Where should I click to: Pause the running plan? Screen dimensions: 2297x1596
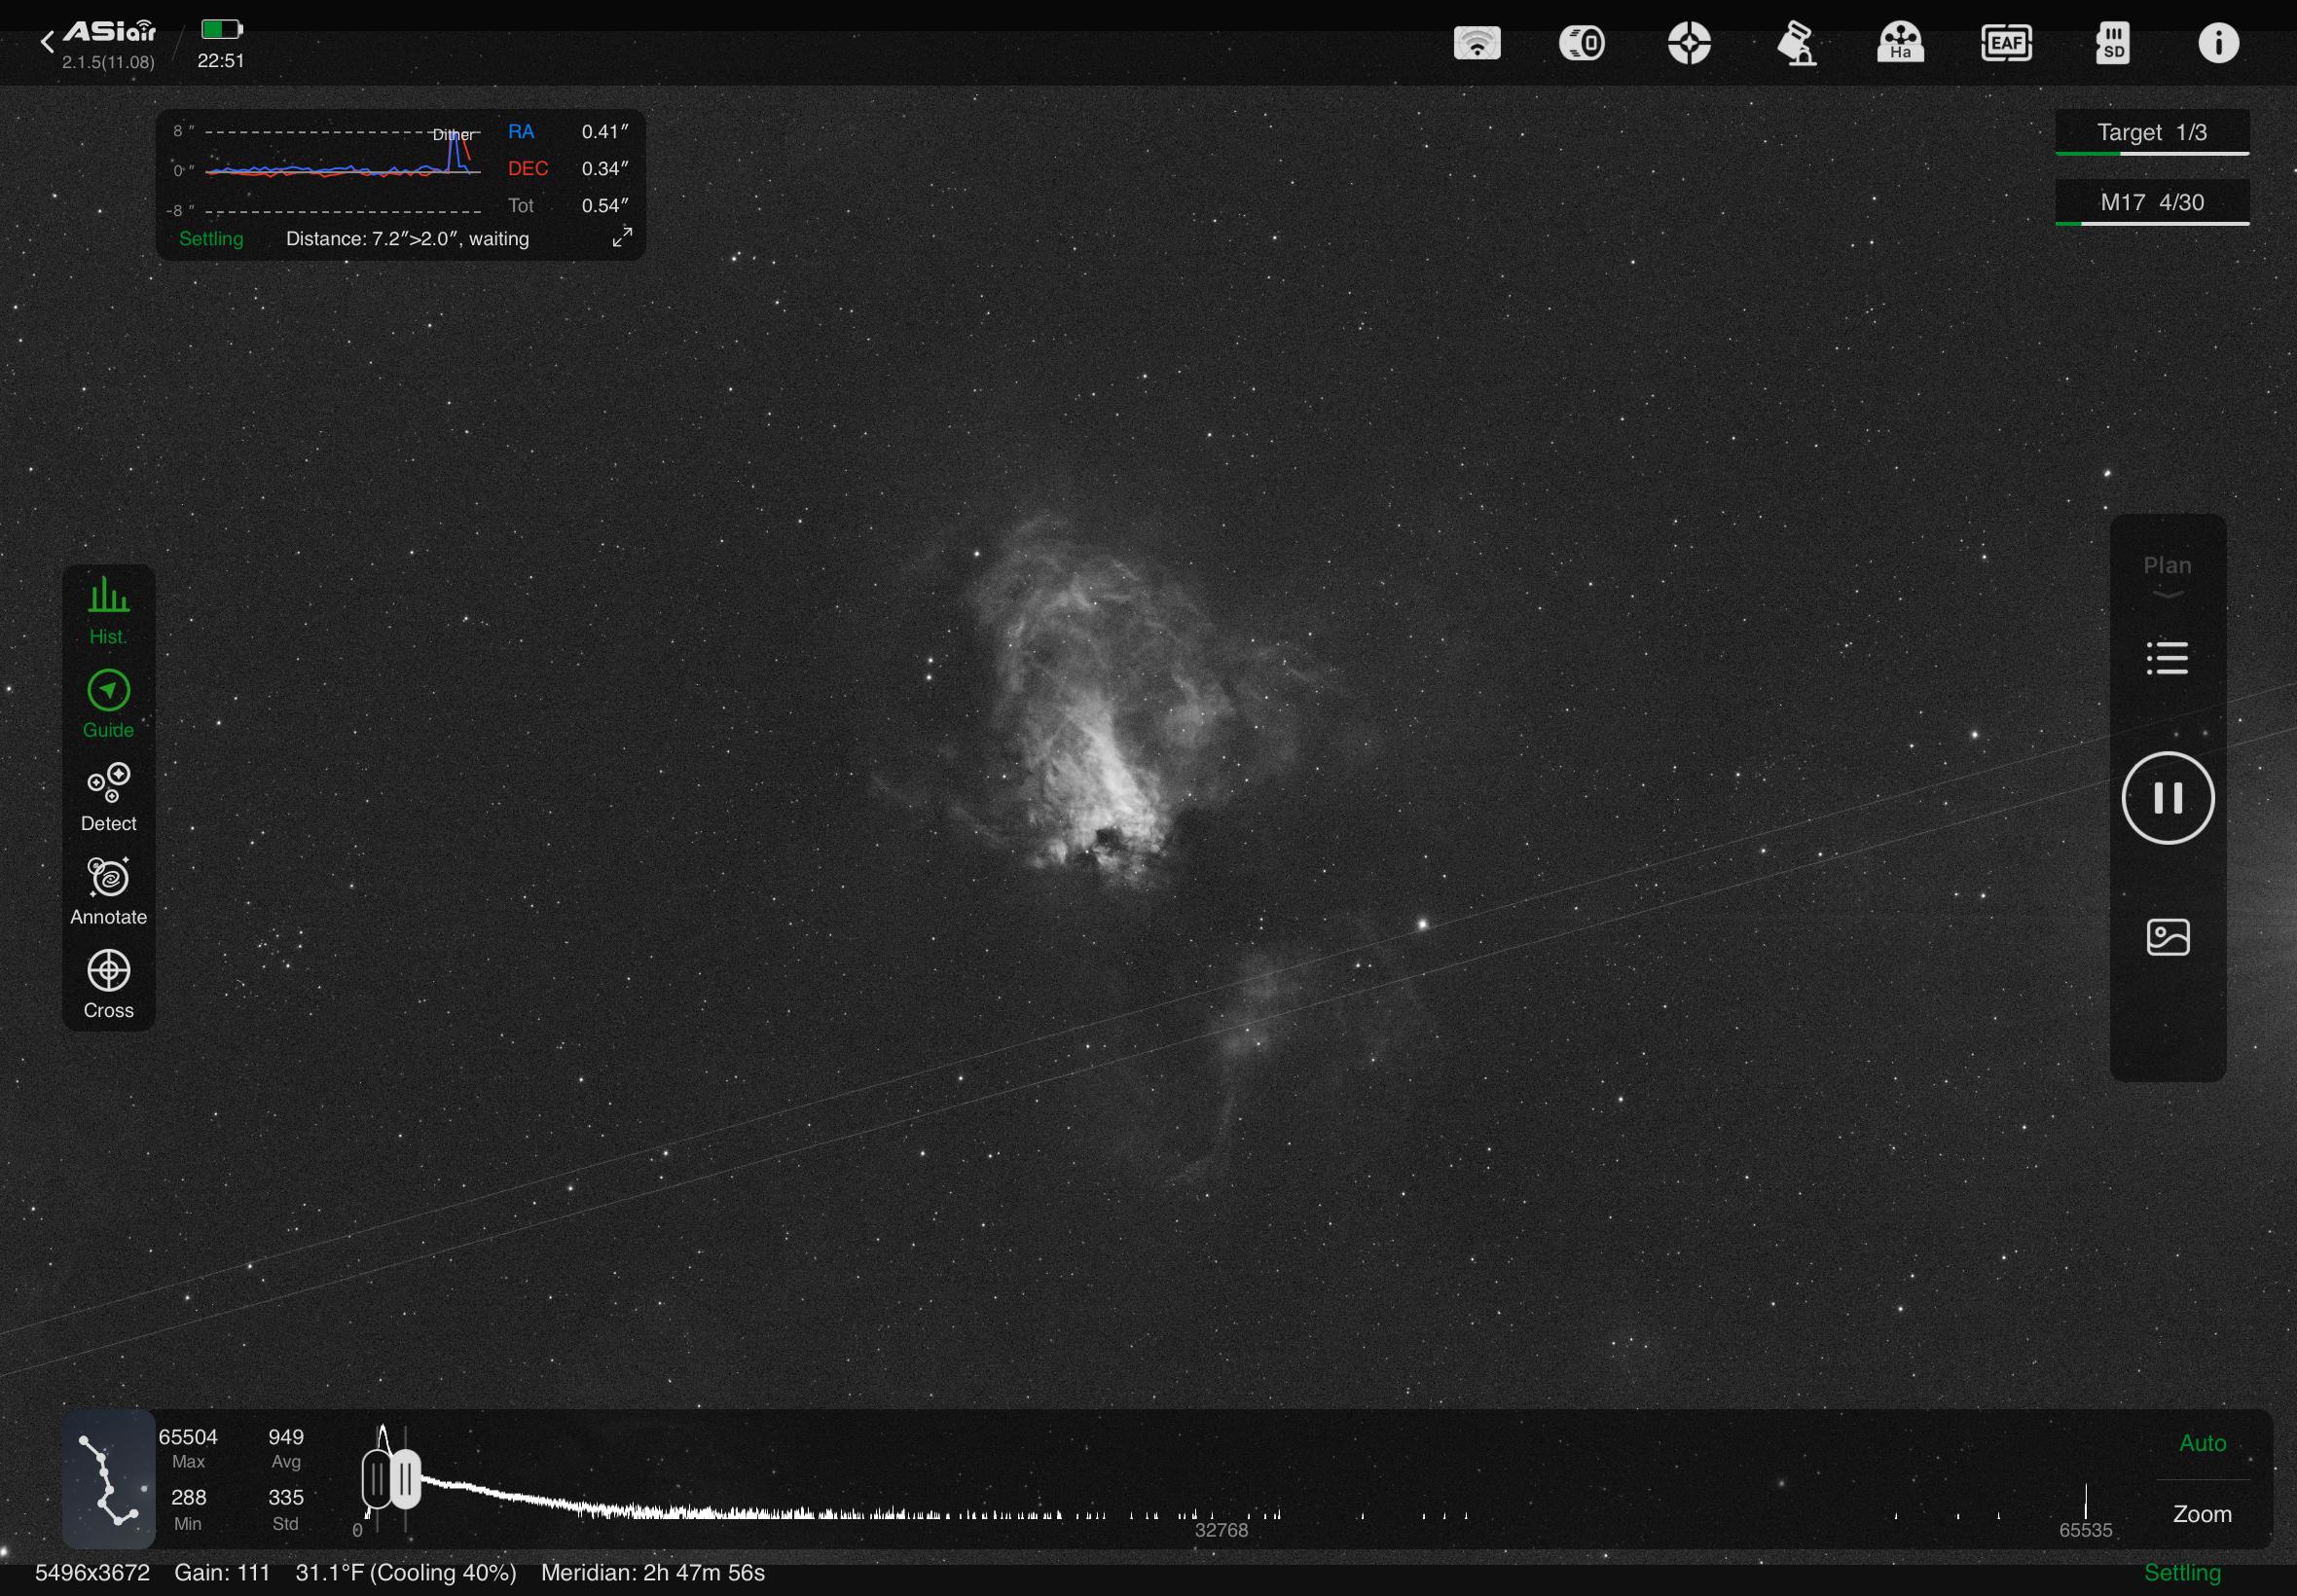(2167, 797)
